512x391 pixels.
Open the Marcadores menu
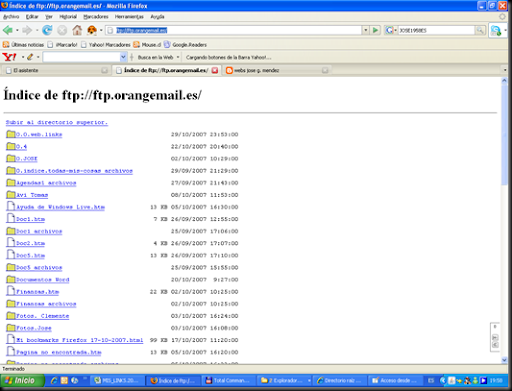point(96,17)
